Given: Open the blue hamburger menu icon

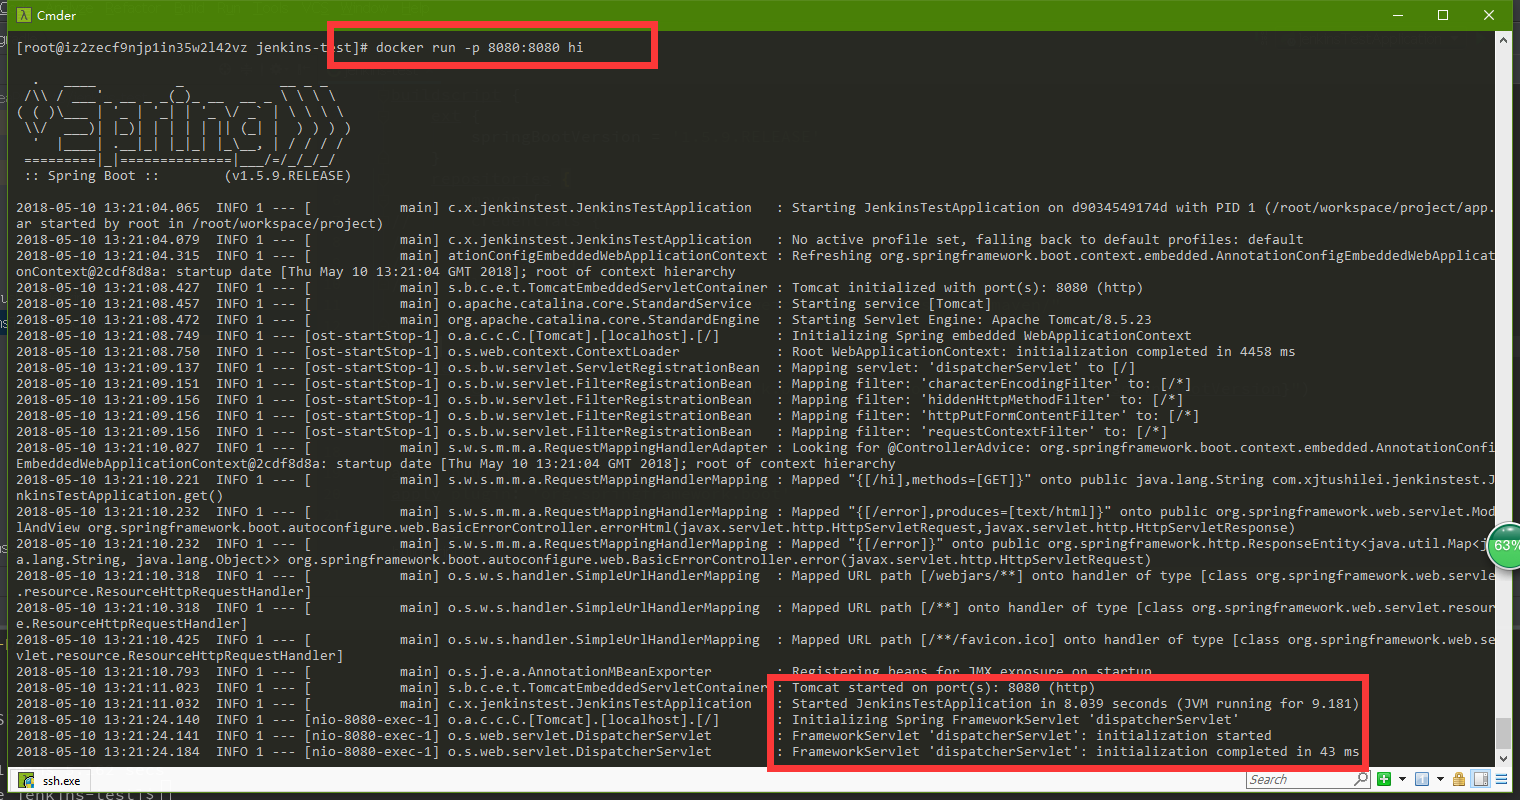Looking at the screenshot, I should tap(1501, 779).
